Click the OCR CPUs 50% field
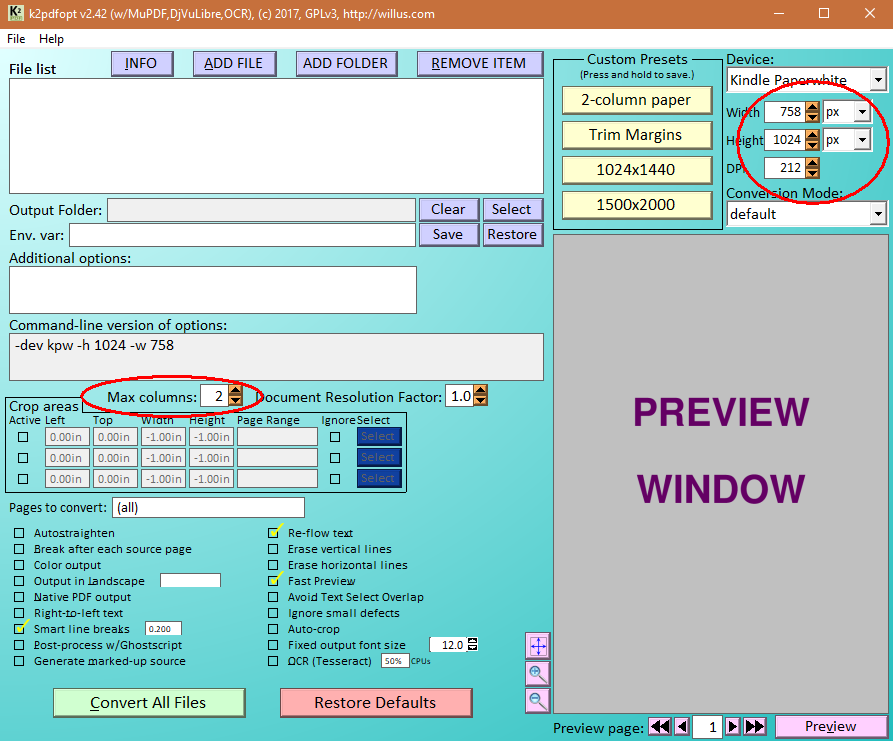Screen dimensions: 893x741 [x=395, y=661]
